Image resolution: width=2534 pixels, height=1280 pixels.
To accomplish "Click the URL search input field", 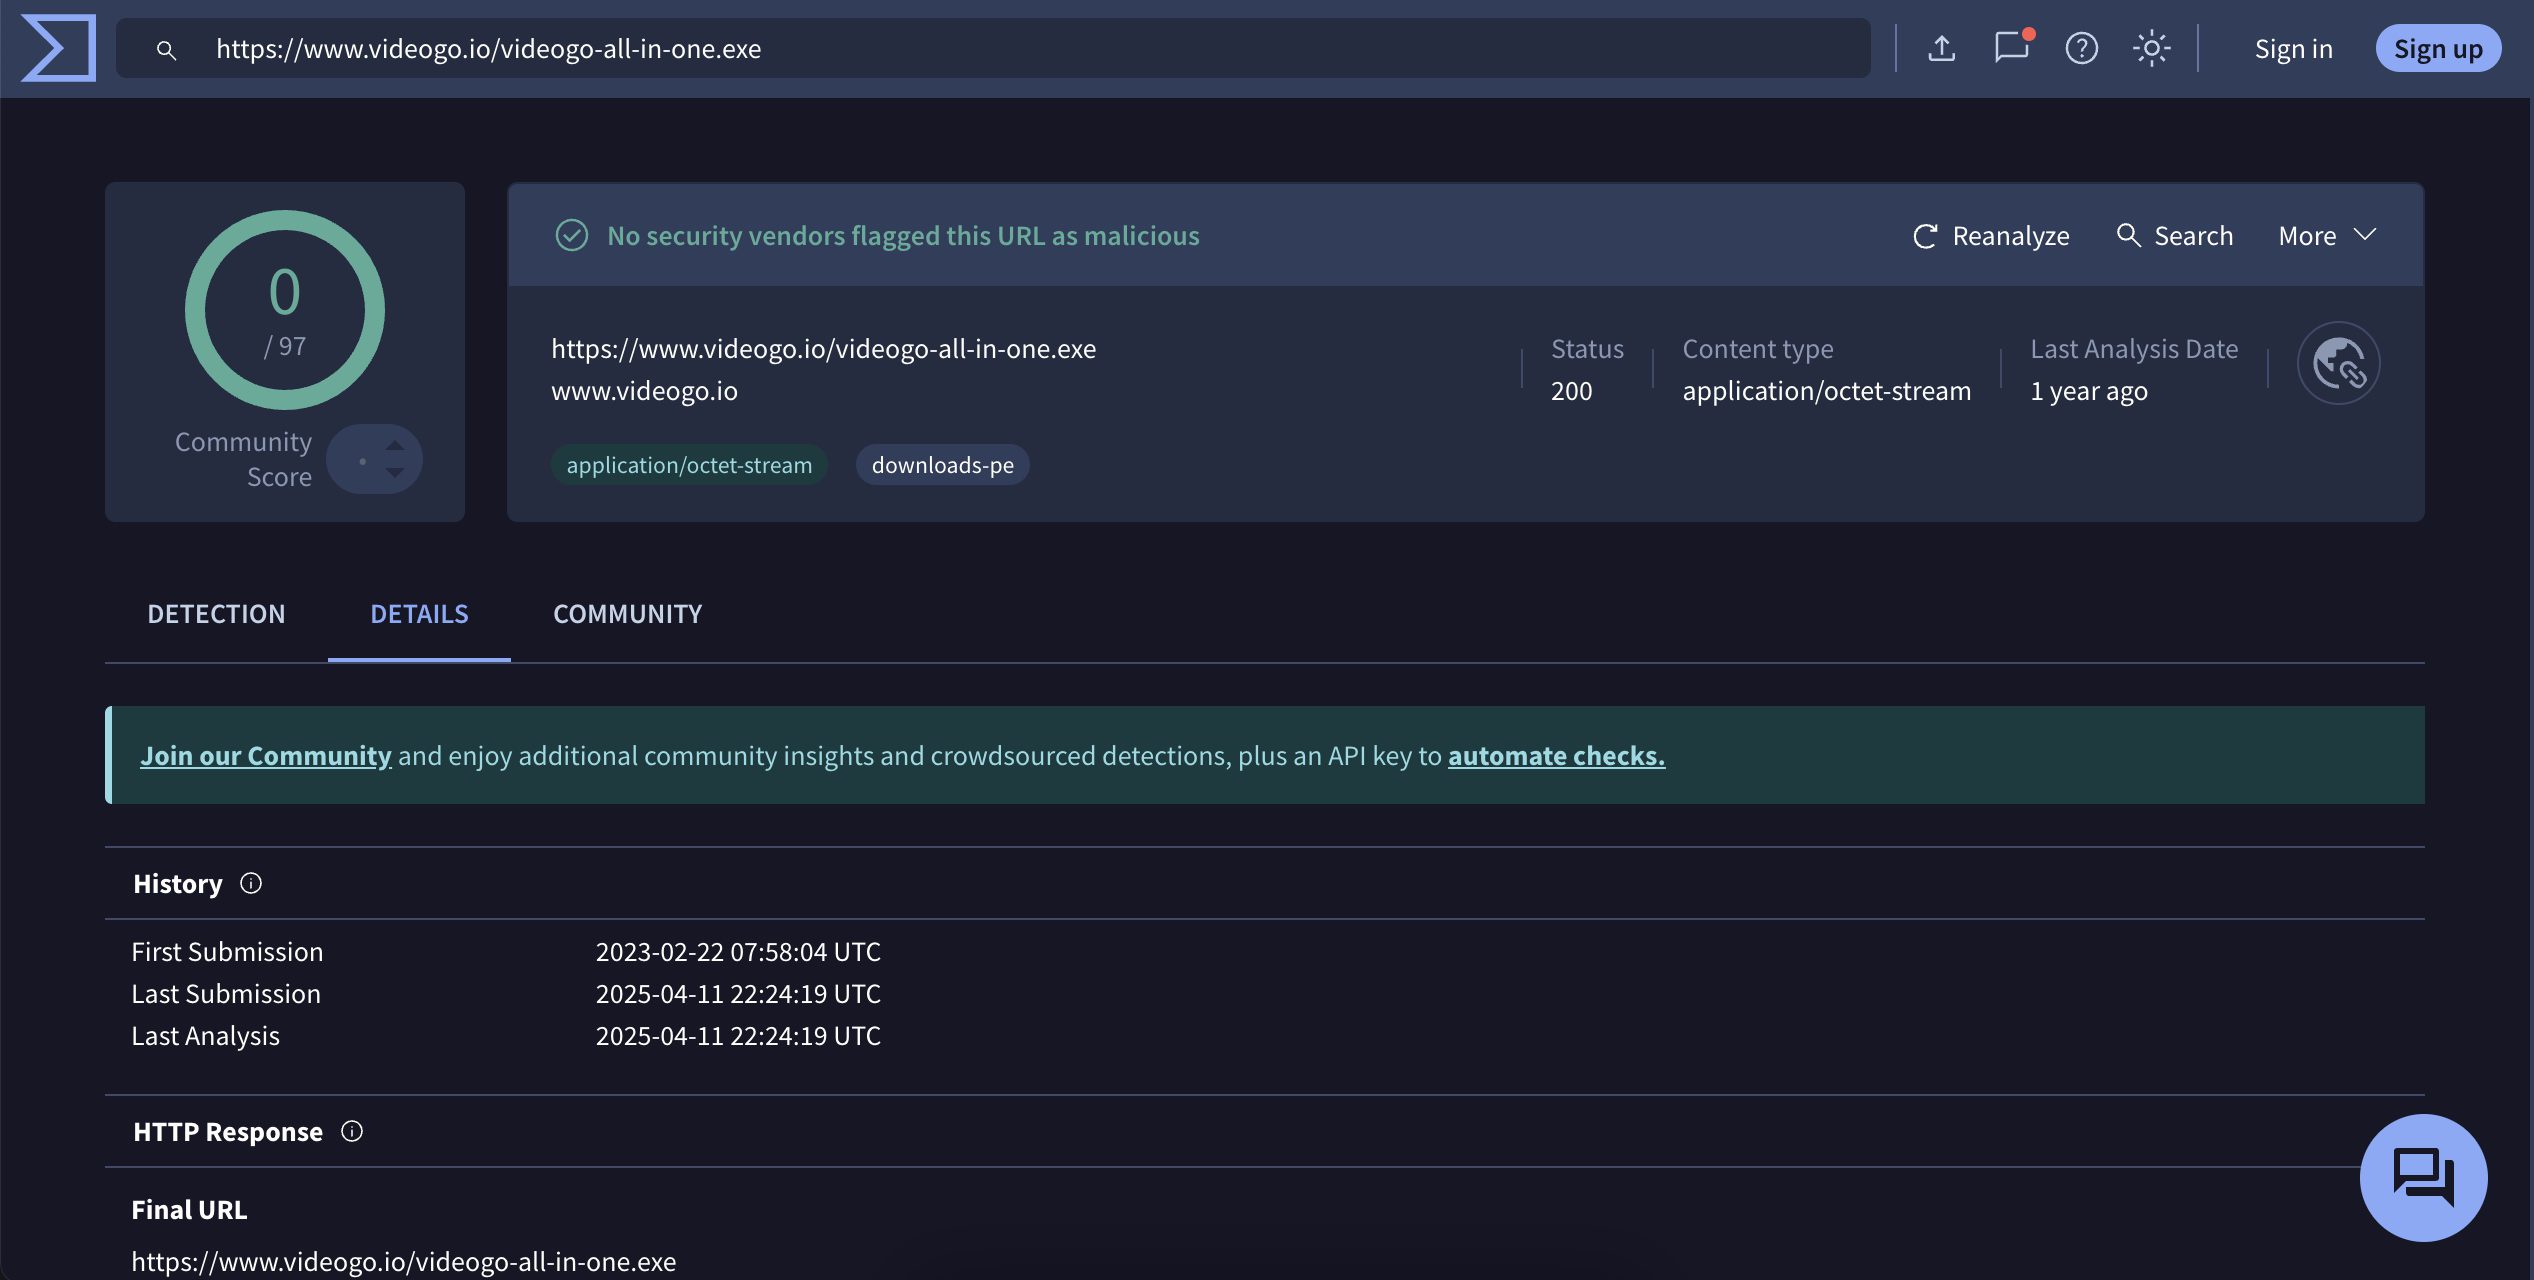I will (x=1000, y=49).
